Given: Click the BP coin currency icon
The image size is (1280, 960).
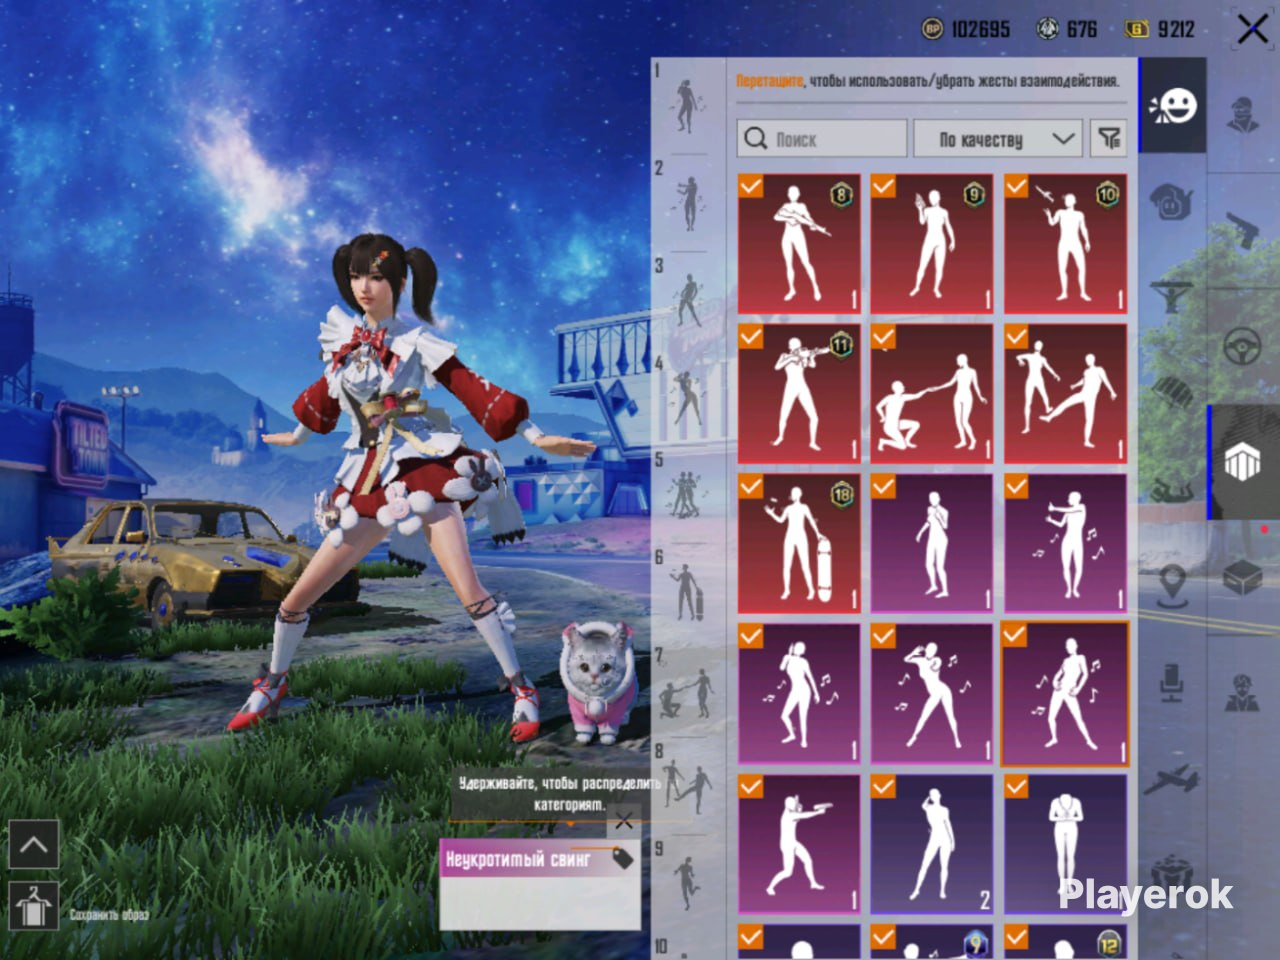Looking at the screenshot, I should [932, 29].
